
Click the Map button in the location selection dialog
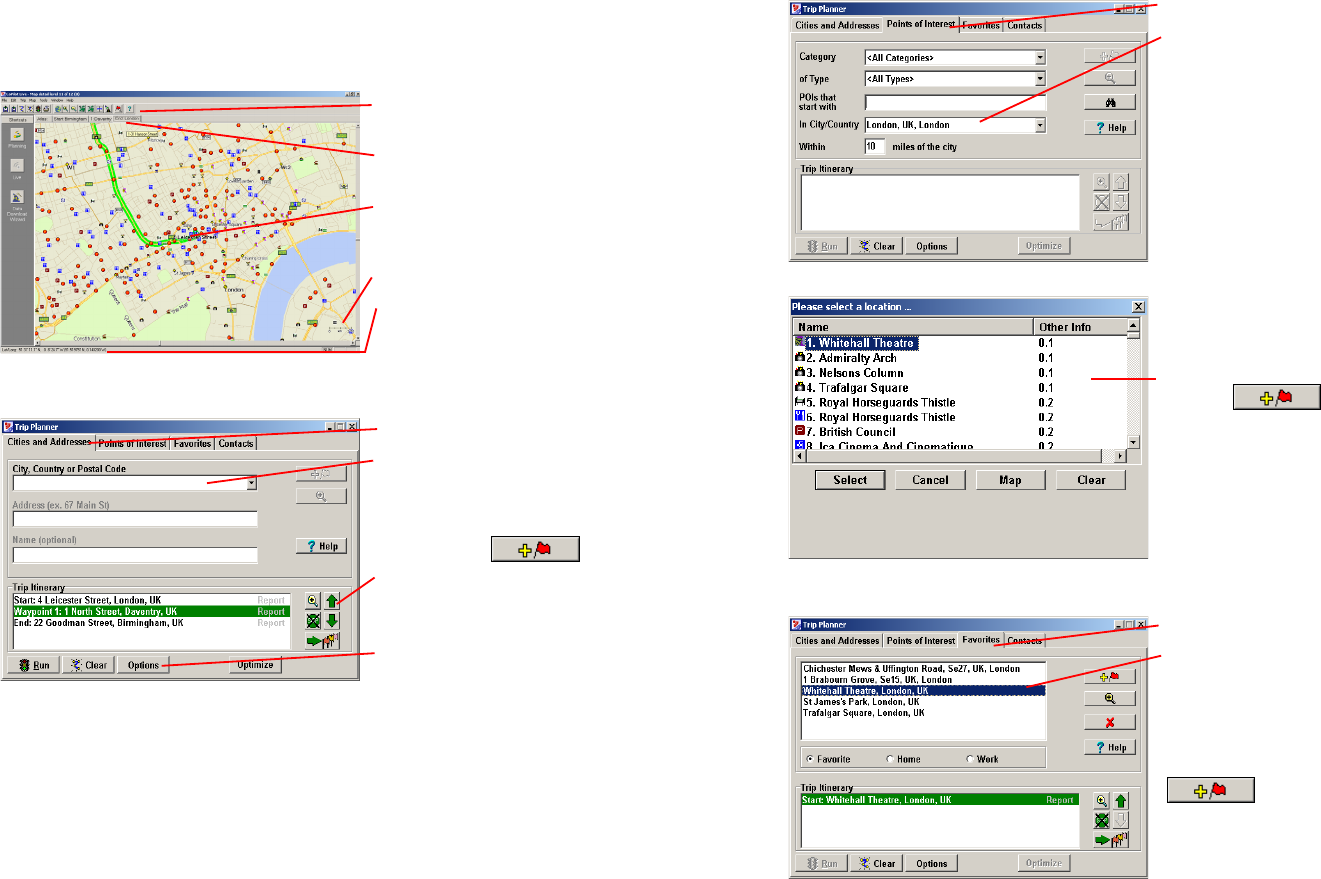pos(1010,480)
